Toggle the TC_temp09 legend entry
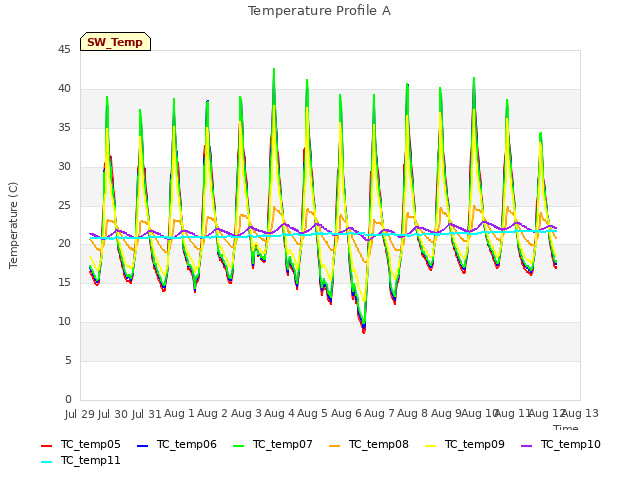Screen dimensions: 640x480 click(x=464, y=444)
